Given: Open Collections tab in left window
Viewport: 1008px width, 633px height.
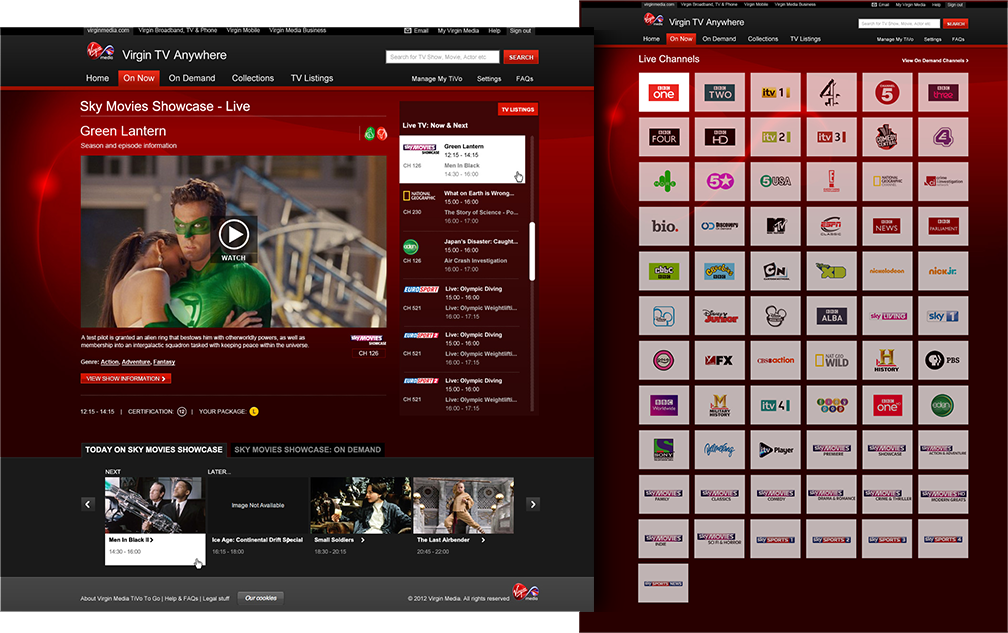Looking at the screenshot, I should coord(253,78).
